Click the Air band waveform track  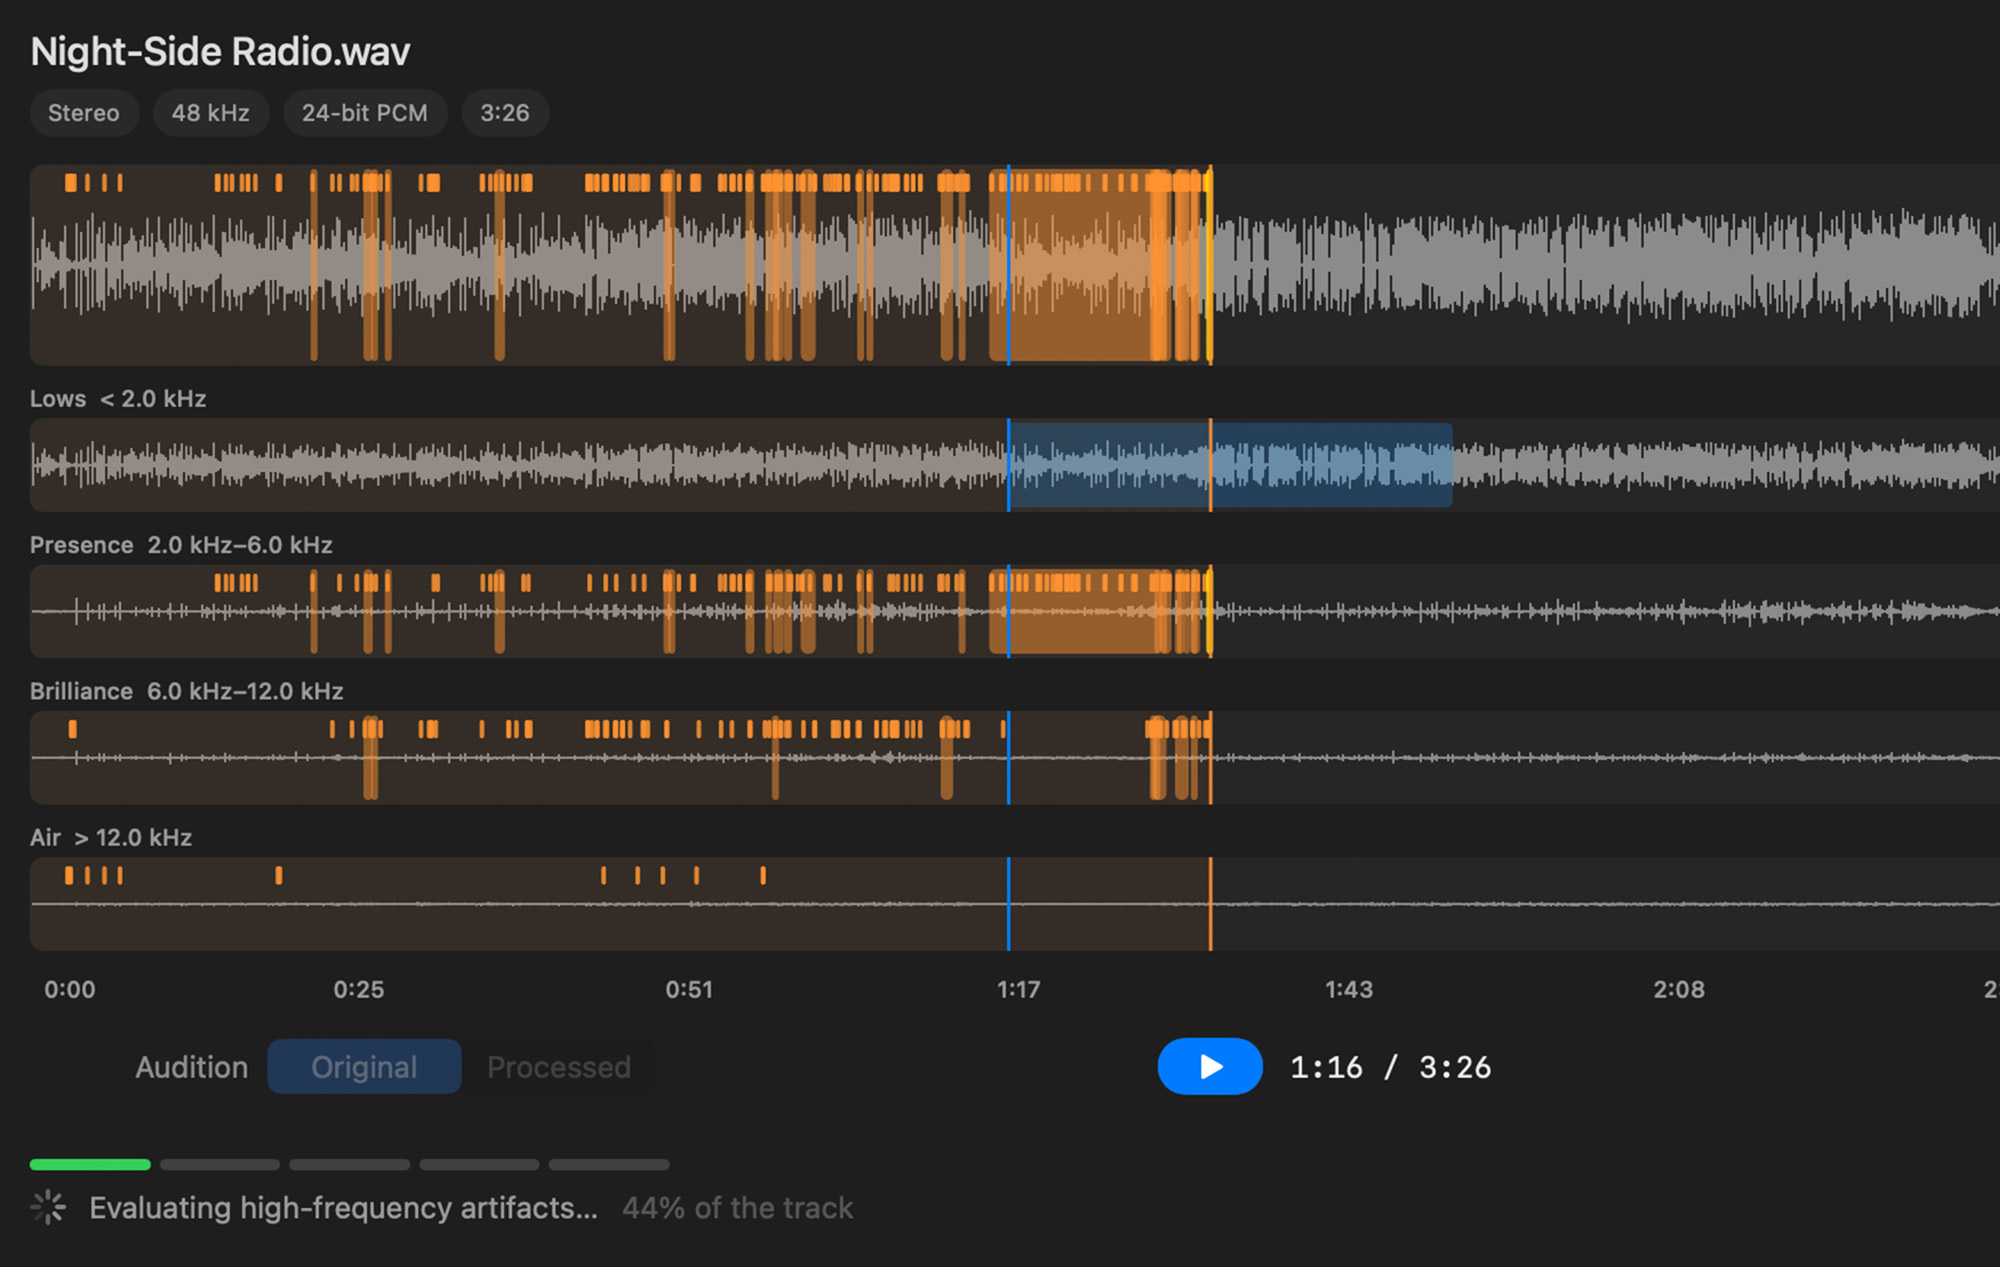(1015, 903)
